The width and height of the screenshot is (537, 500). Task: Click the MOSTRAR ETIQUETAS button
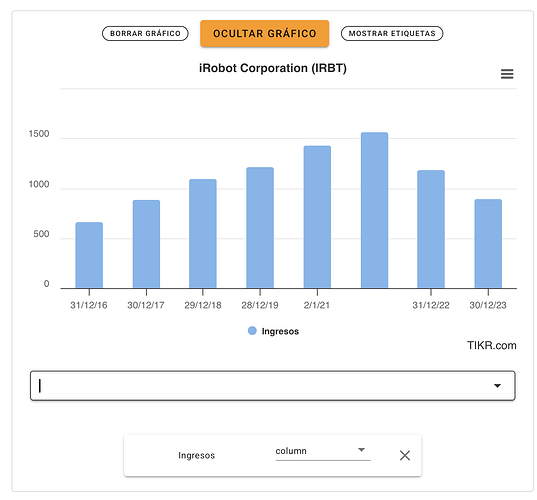392,34
